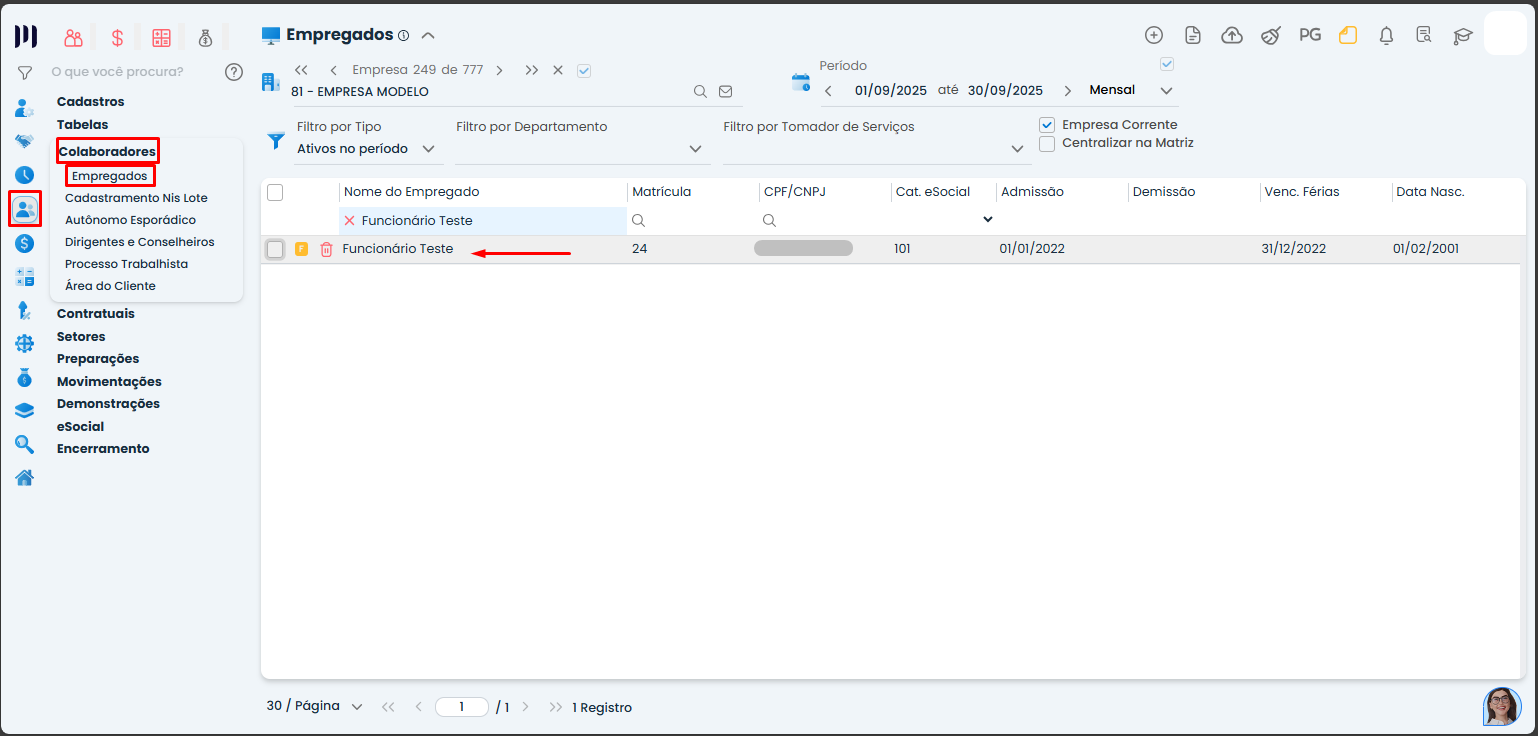Open the Filtro por Departamento dropdown
Viewport: 1538px width, 736px height.
[582, 149]
